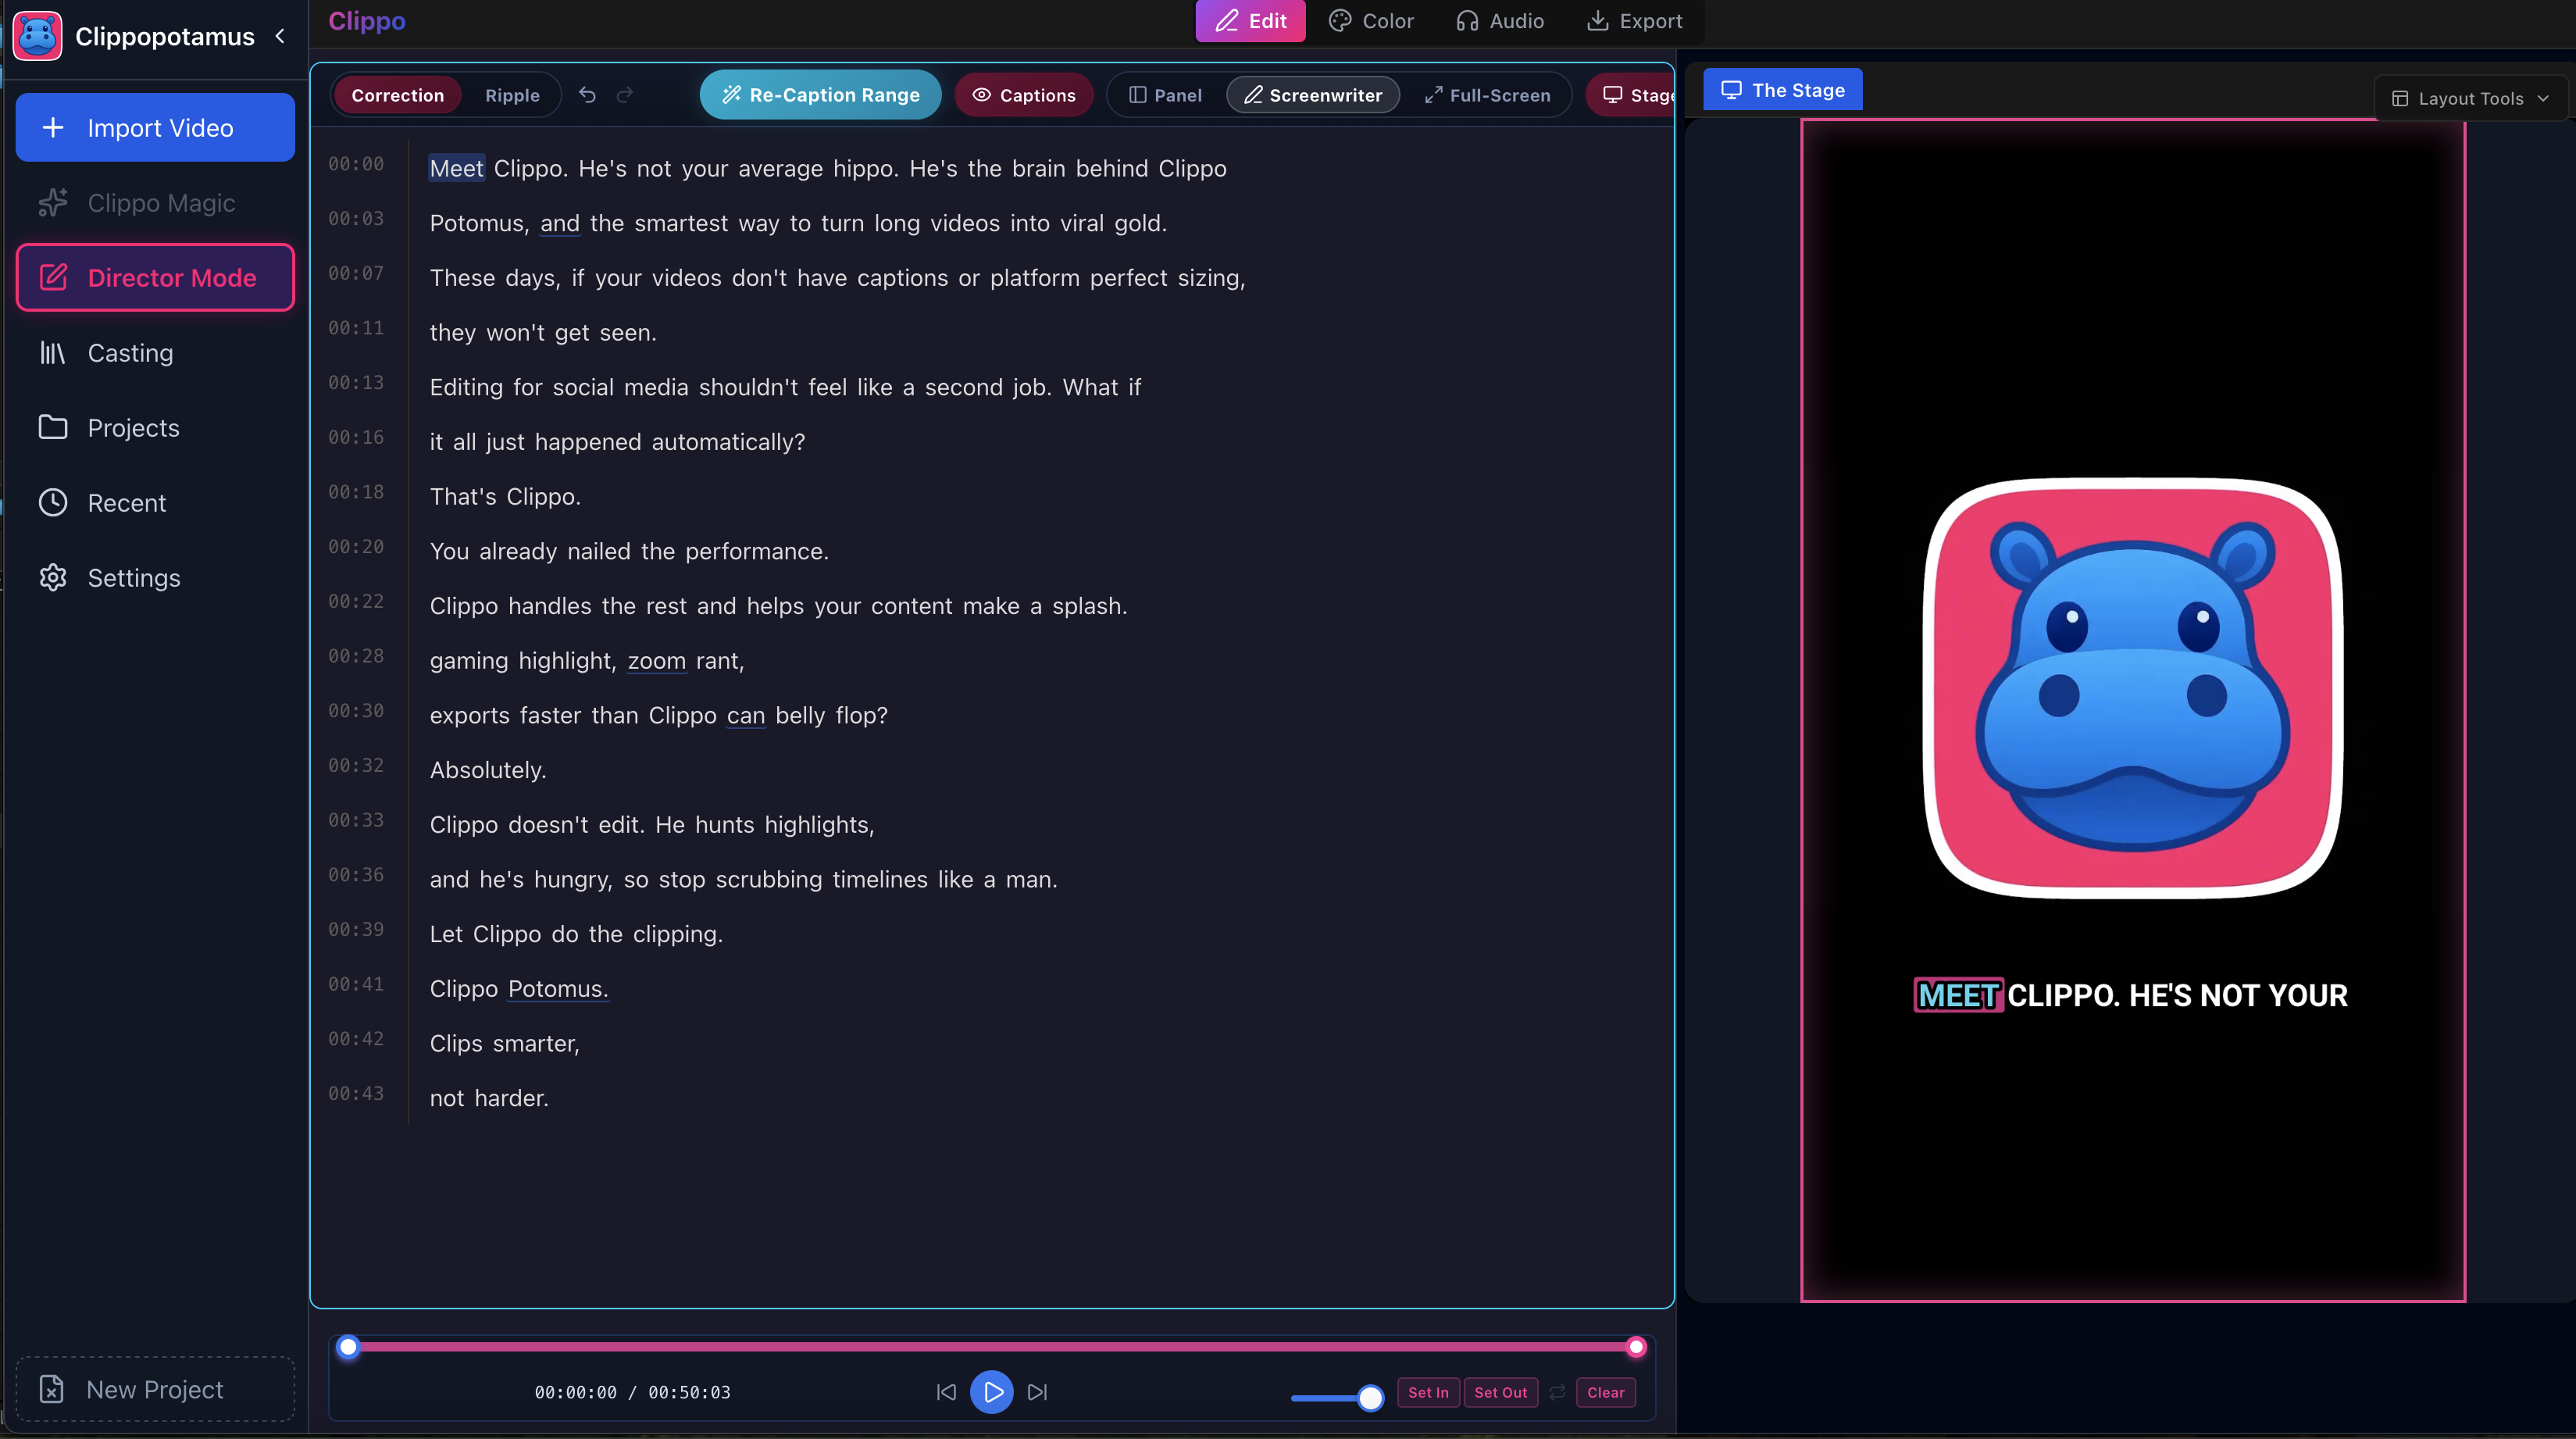Play the video

tap(992, 1392)
